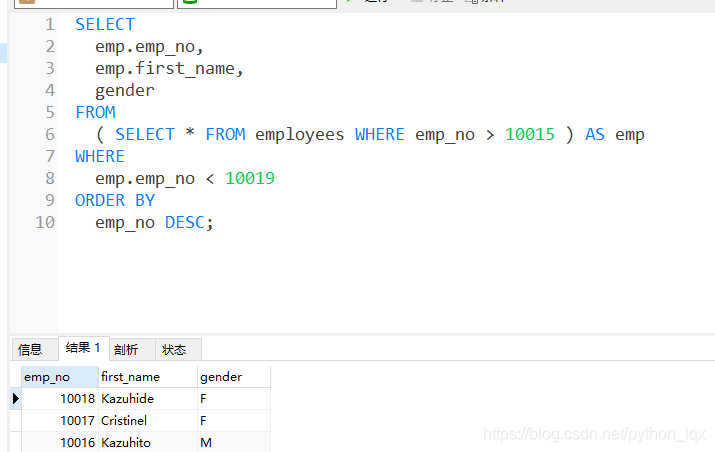This screenshot has height=452, width=715.
Task: Select the cell containing 10017
Action: [60, 421]
